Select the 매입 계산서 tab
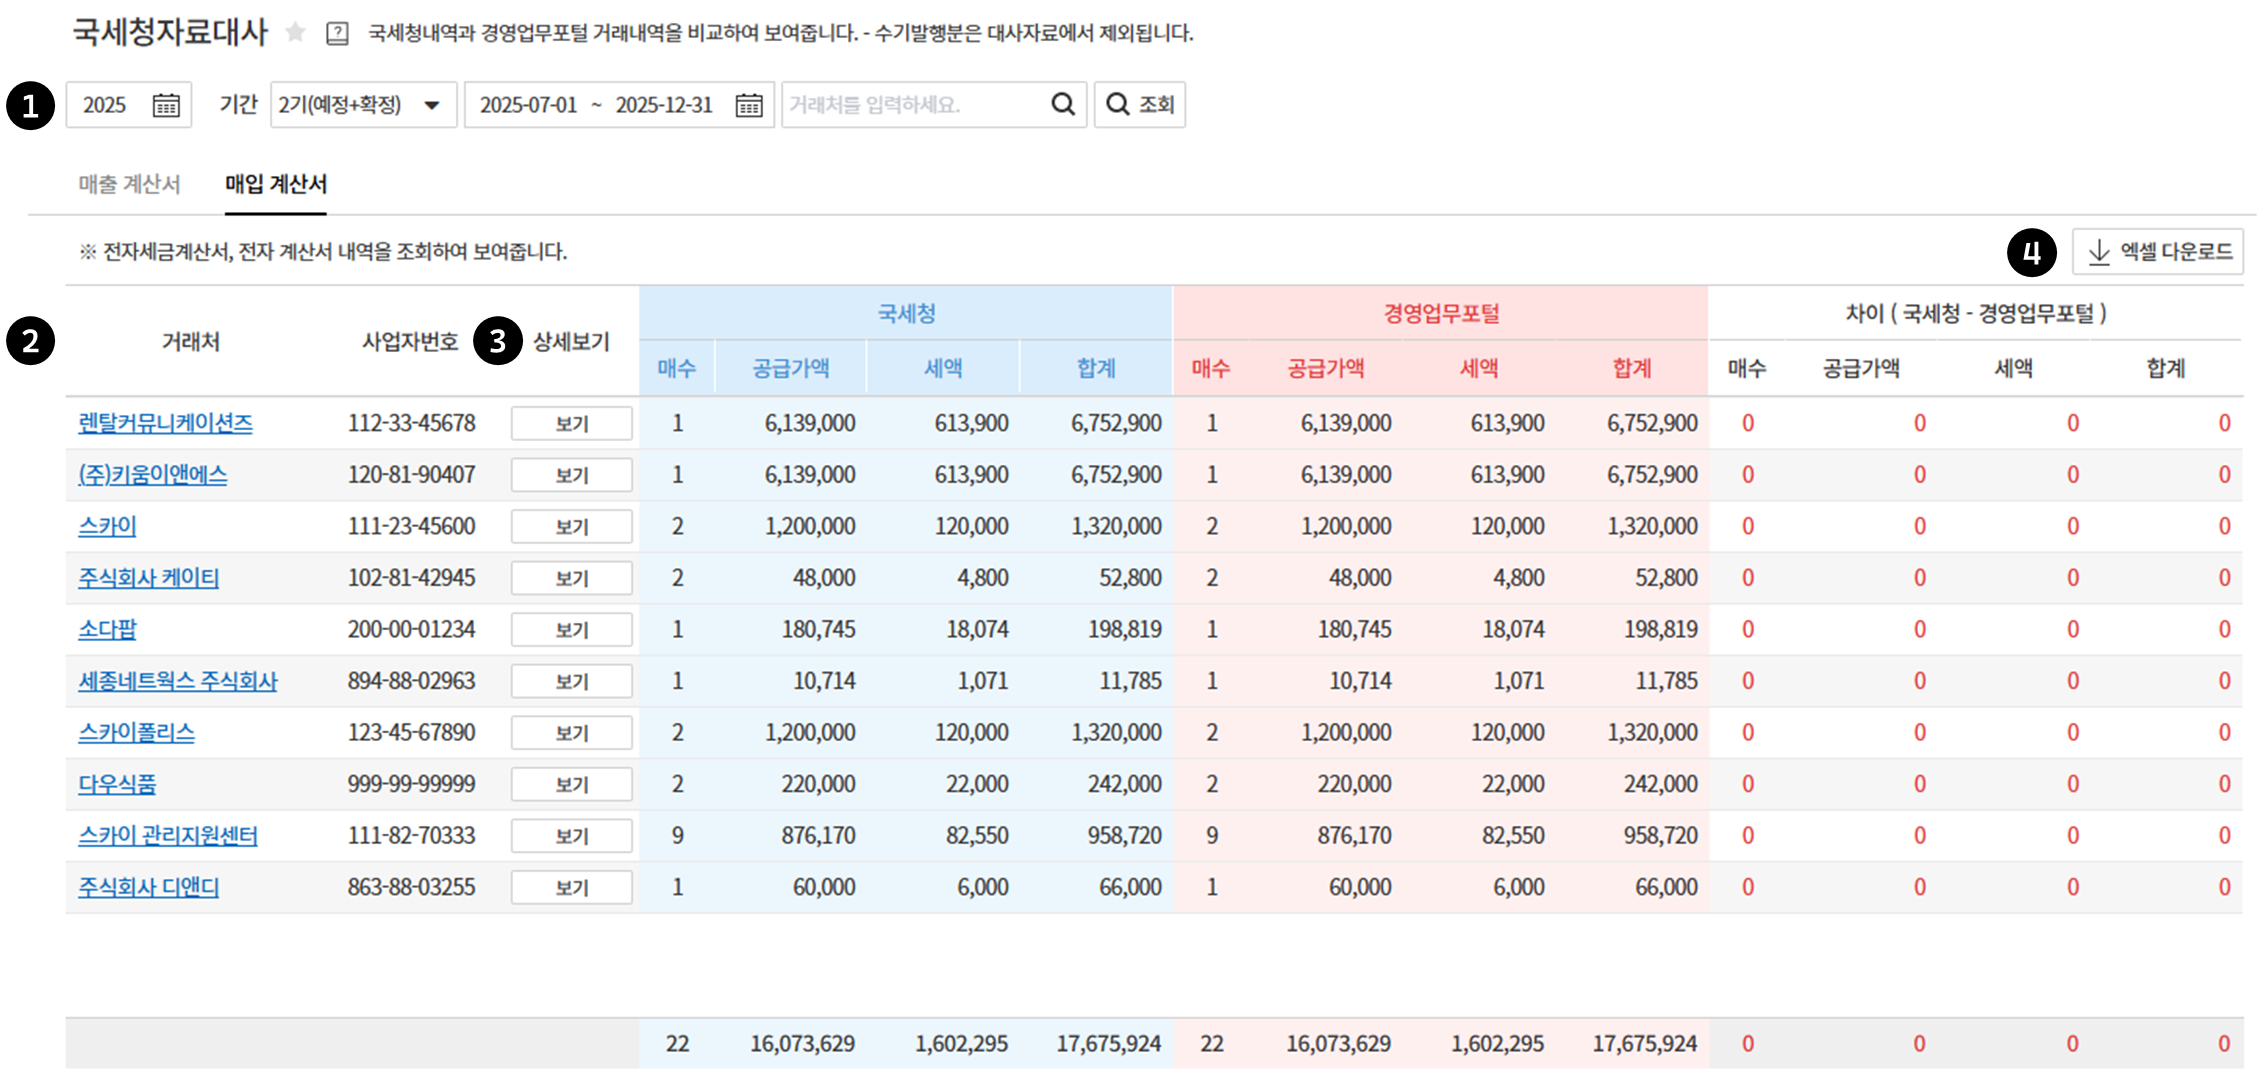The image size is (2266, 1092). pos(276,184)
